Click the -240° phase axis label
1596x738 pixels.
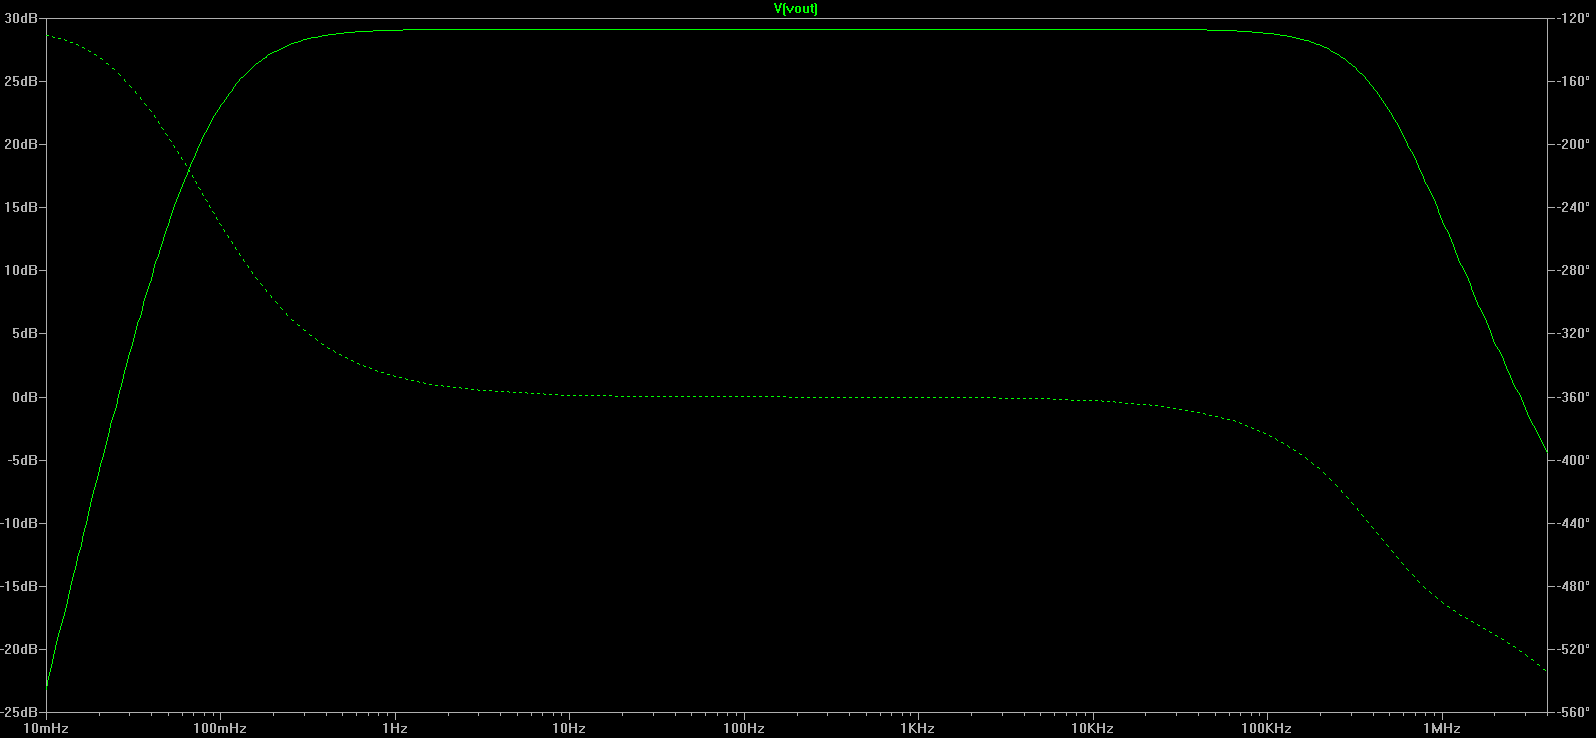tap(1574, 207)
